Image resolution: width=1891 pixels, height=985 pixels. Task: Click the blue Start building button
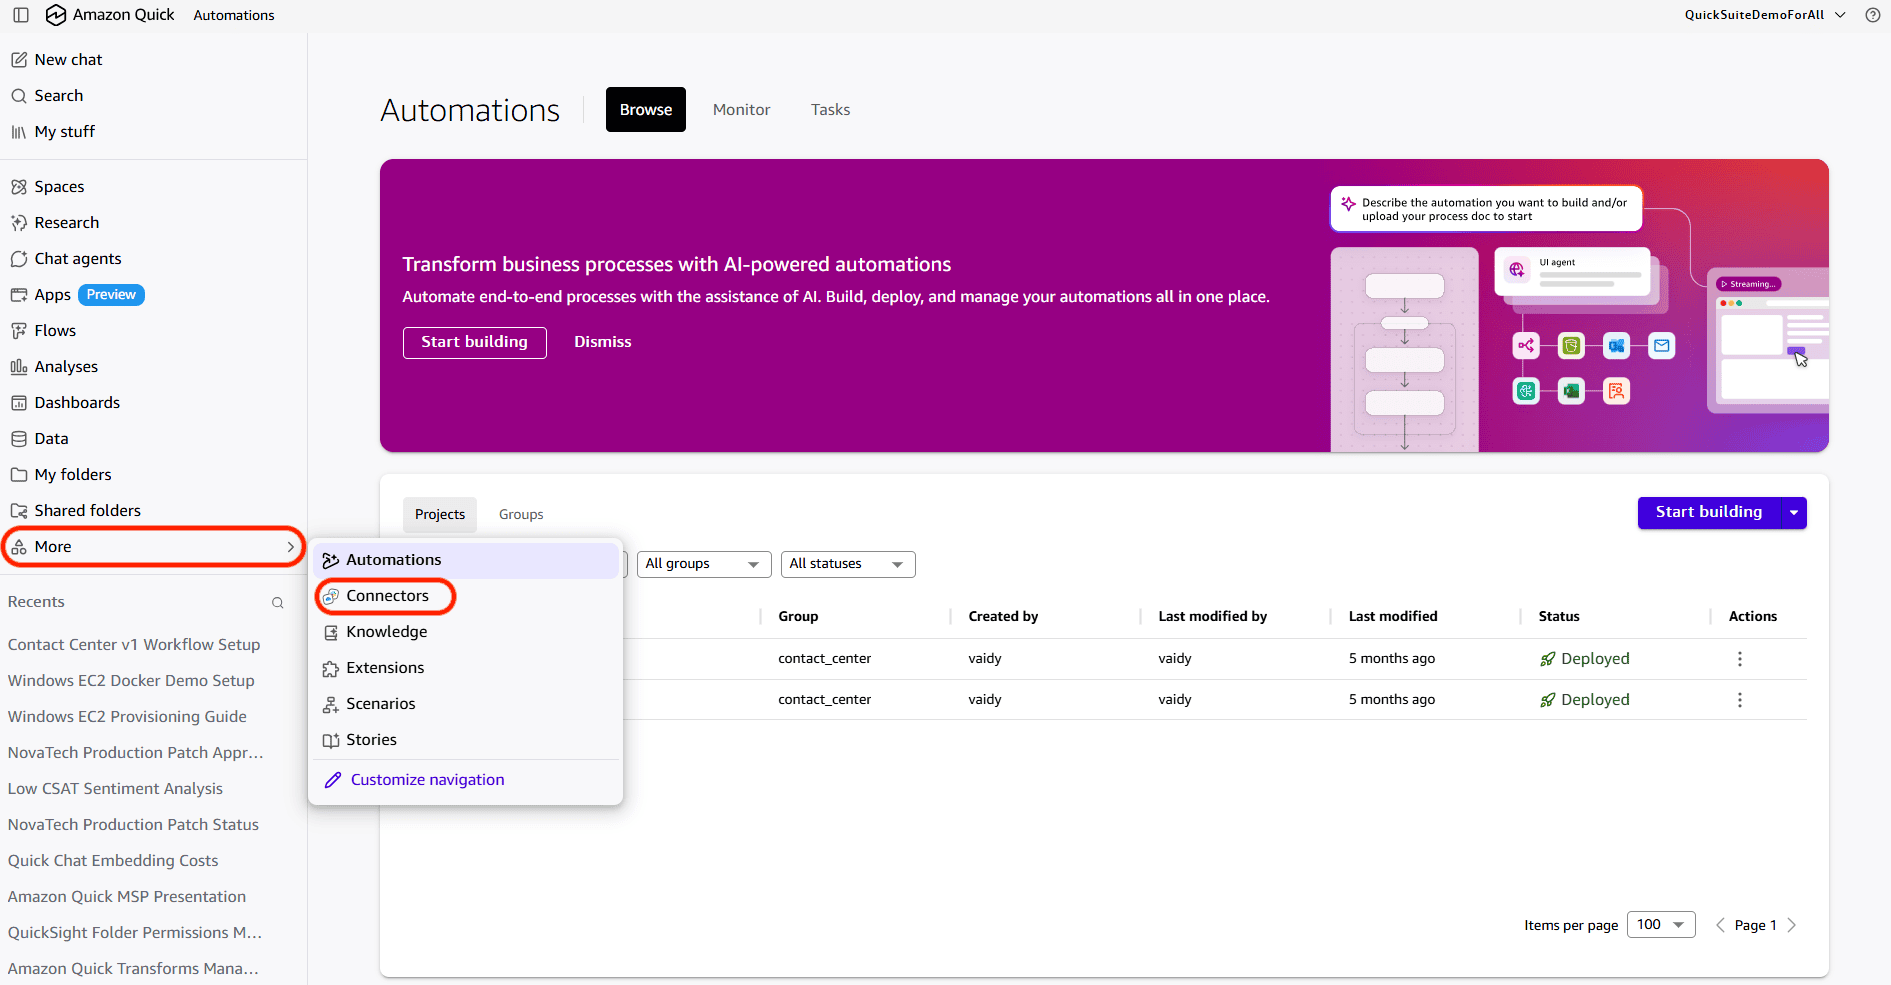point(1710,513)
